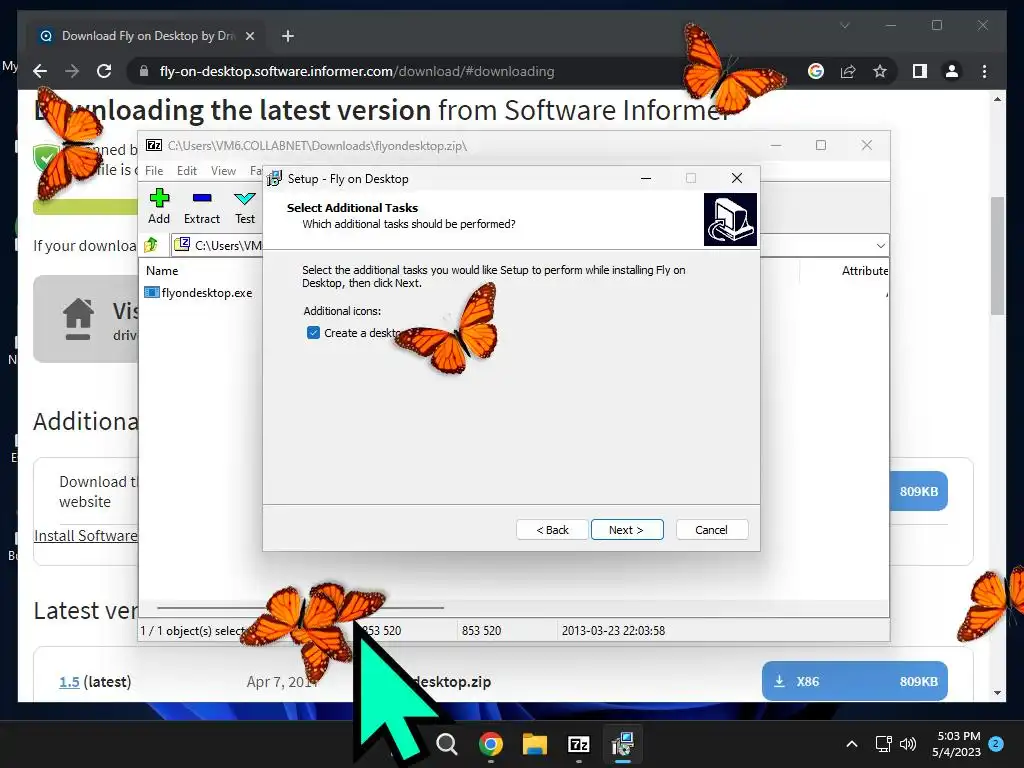The height and width of the screenshot is (768, 1024).
Task: Sort 7-Zip list by Attributes column
Action: click(865, 270)
